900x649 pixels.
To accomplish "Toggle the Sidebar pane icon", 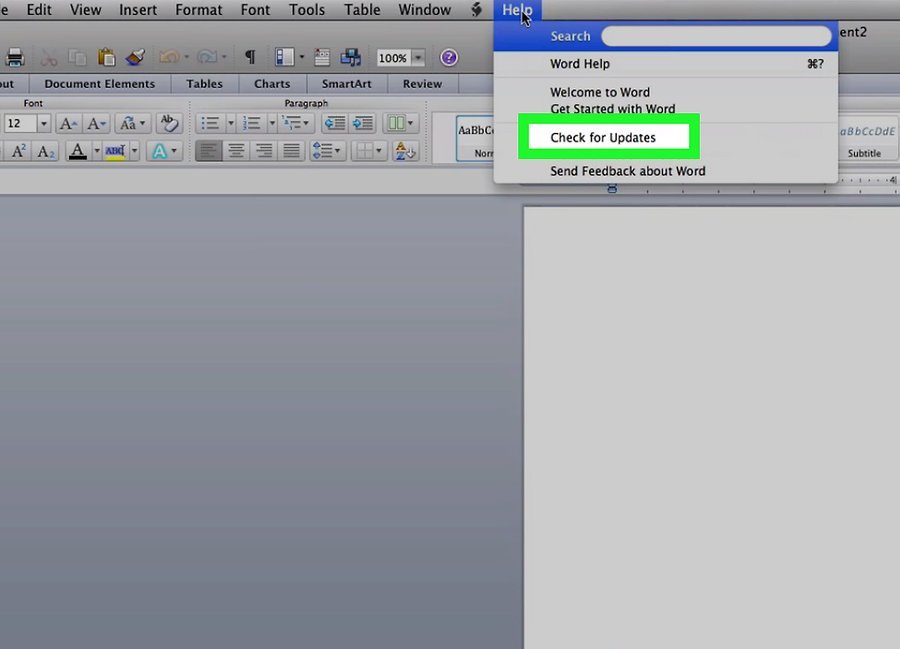I will 284,57.
